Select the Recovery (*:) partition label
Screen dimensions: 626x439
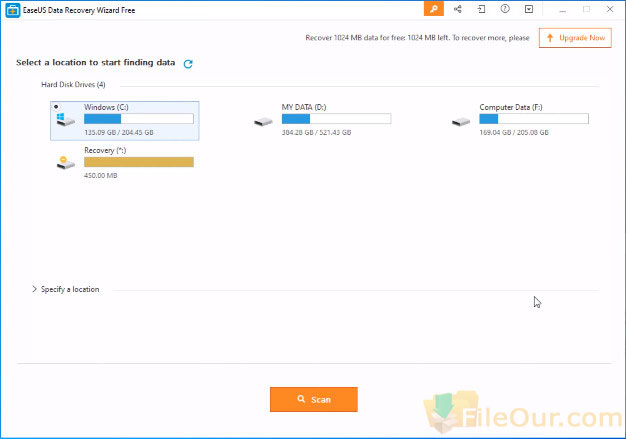pyautogui.click(x=105, y=150)
